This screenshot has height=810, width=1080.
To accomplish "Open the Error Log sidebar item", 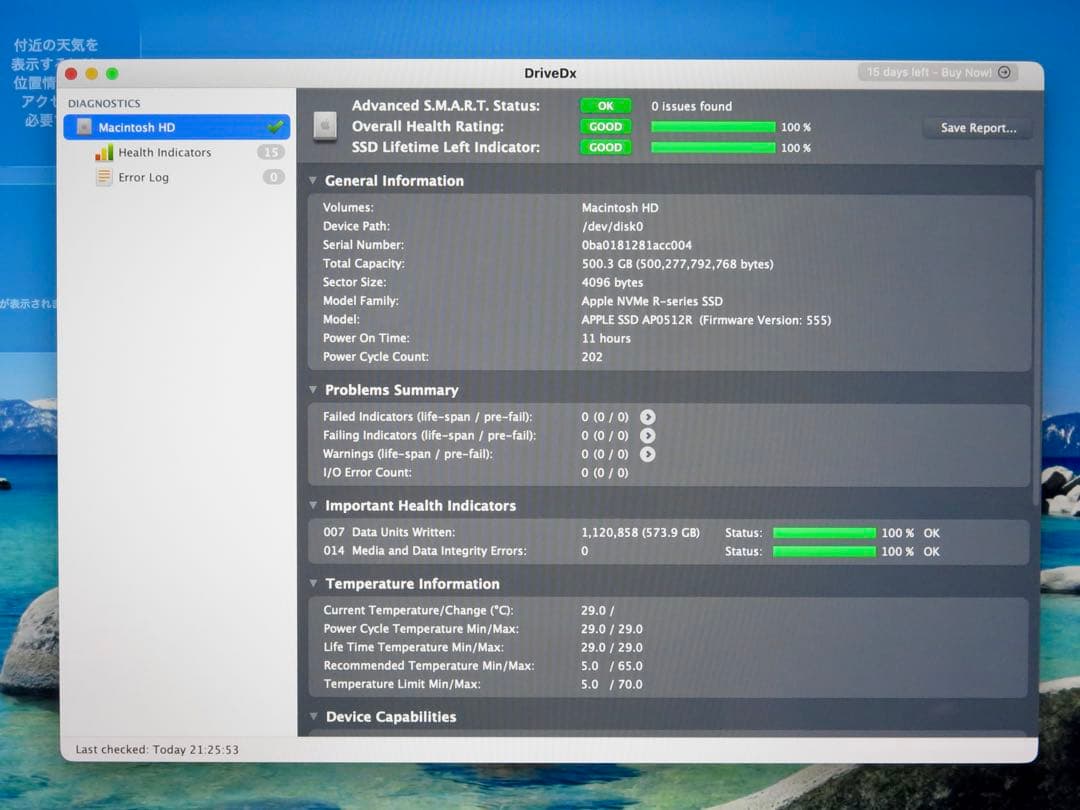I will (144, 178).
